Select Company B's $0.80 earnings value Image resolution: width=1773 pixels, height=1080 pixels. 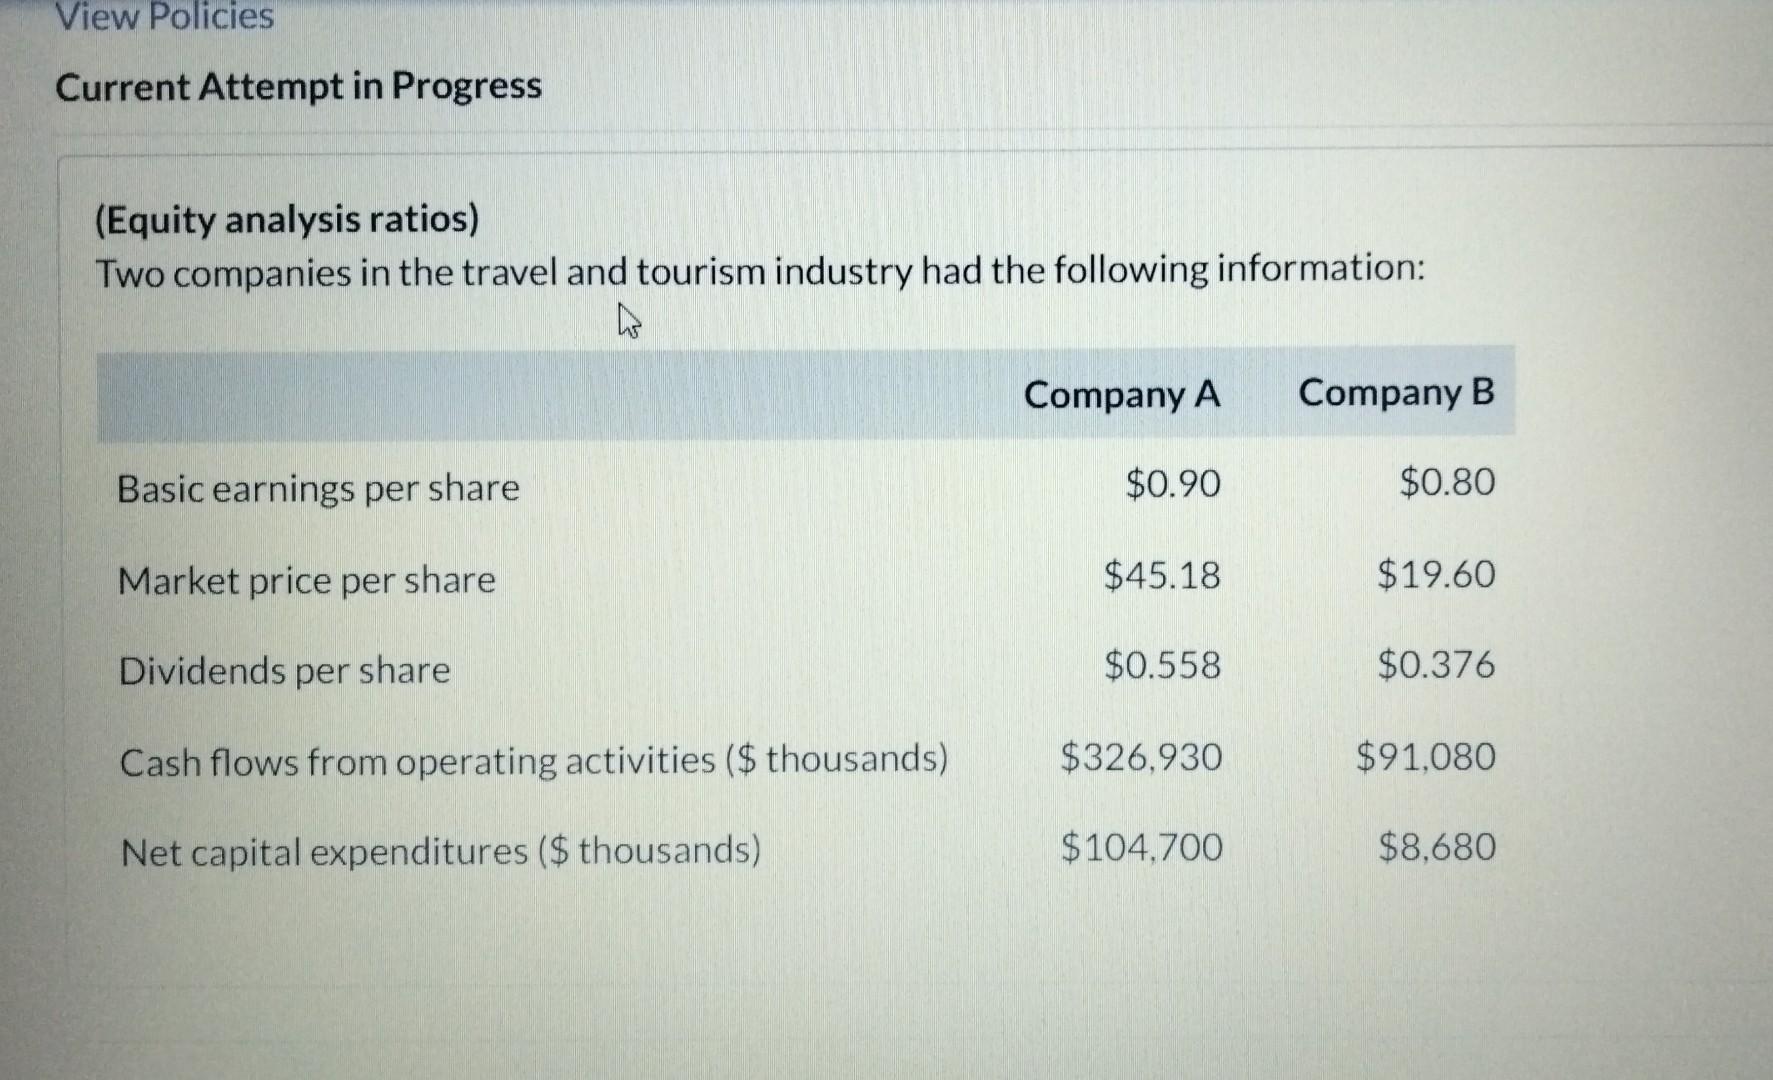coord(1445,483)
